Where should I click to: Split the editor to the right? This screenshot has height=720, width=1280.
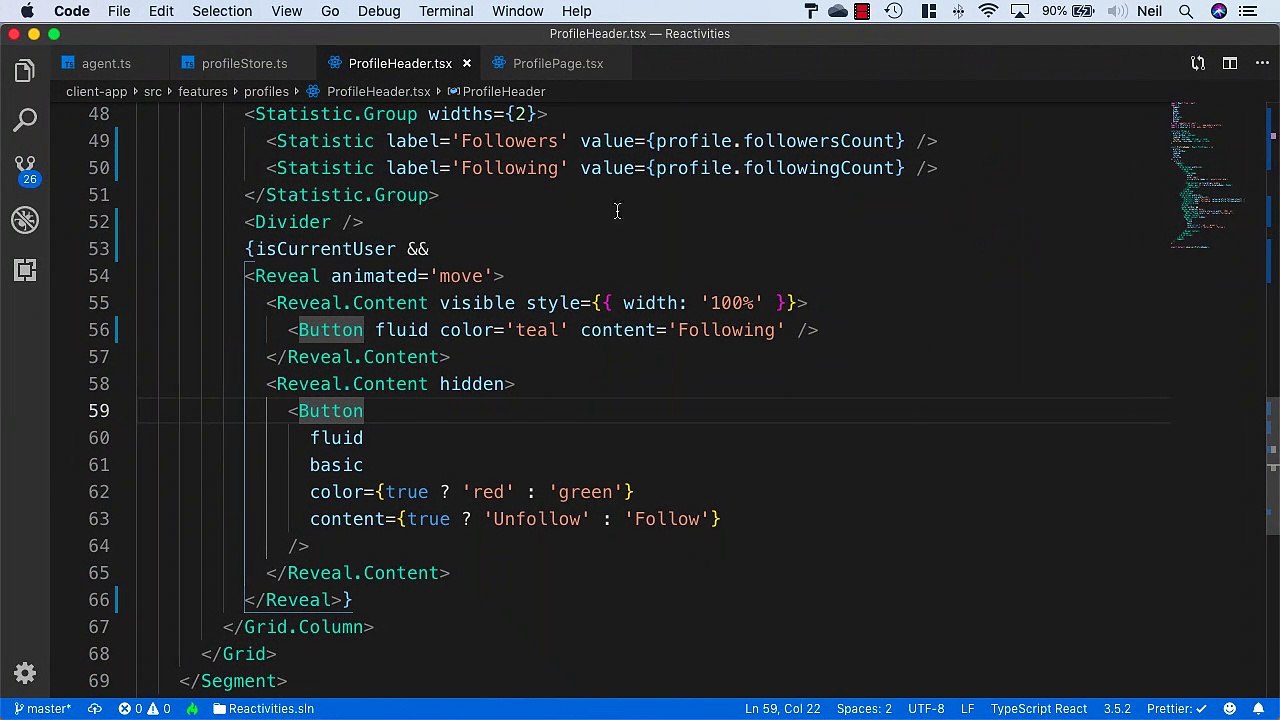(x=1230, y=63)
